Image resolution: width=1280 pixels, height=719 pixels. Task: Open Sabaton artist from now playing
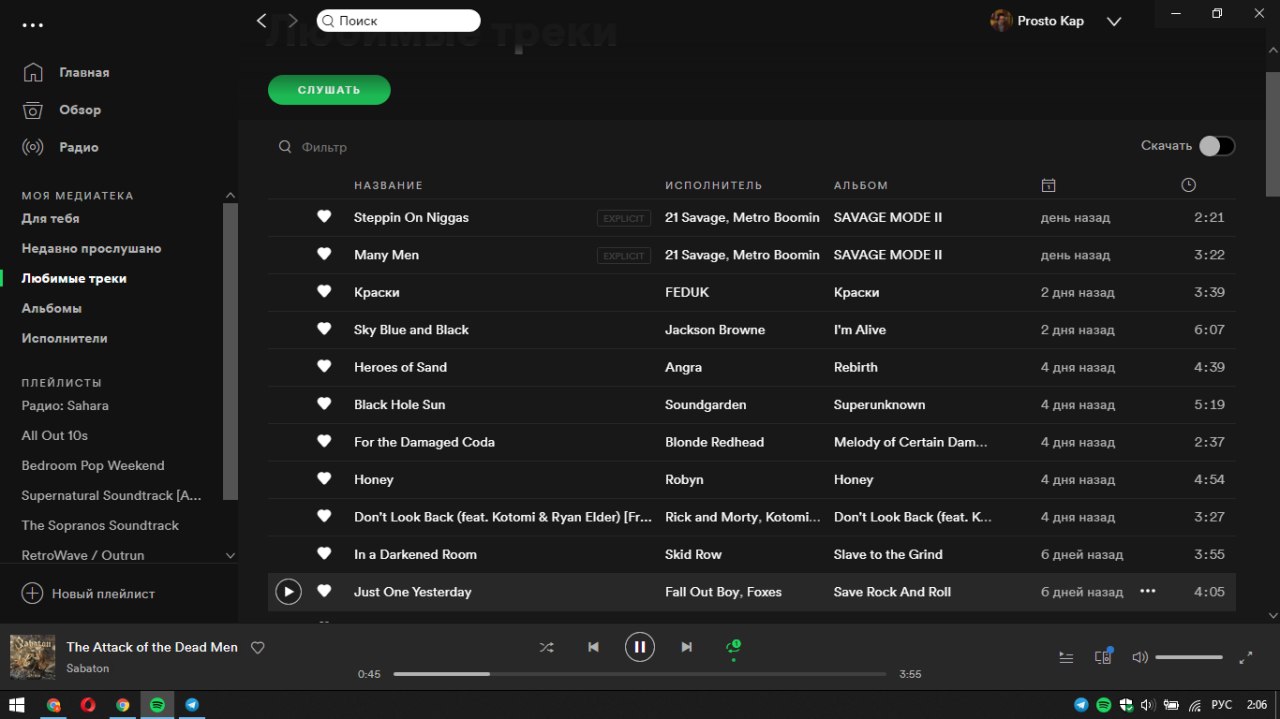point(88,668)
